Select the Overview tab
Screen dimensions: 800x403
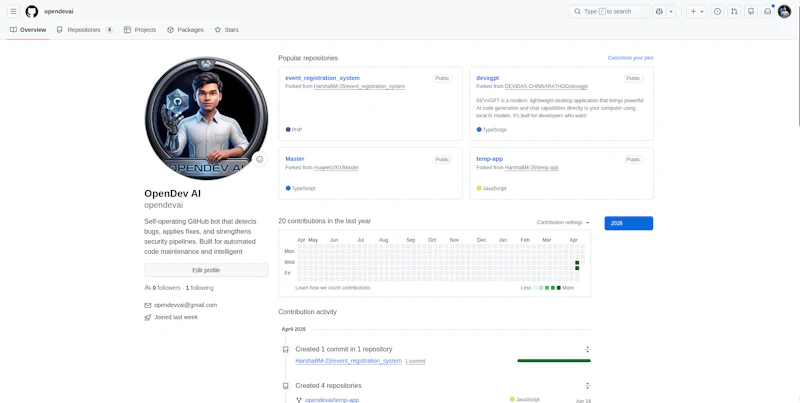point(28,30)
